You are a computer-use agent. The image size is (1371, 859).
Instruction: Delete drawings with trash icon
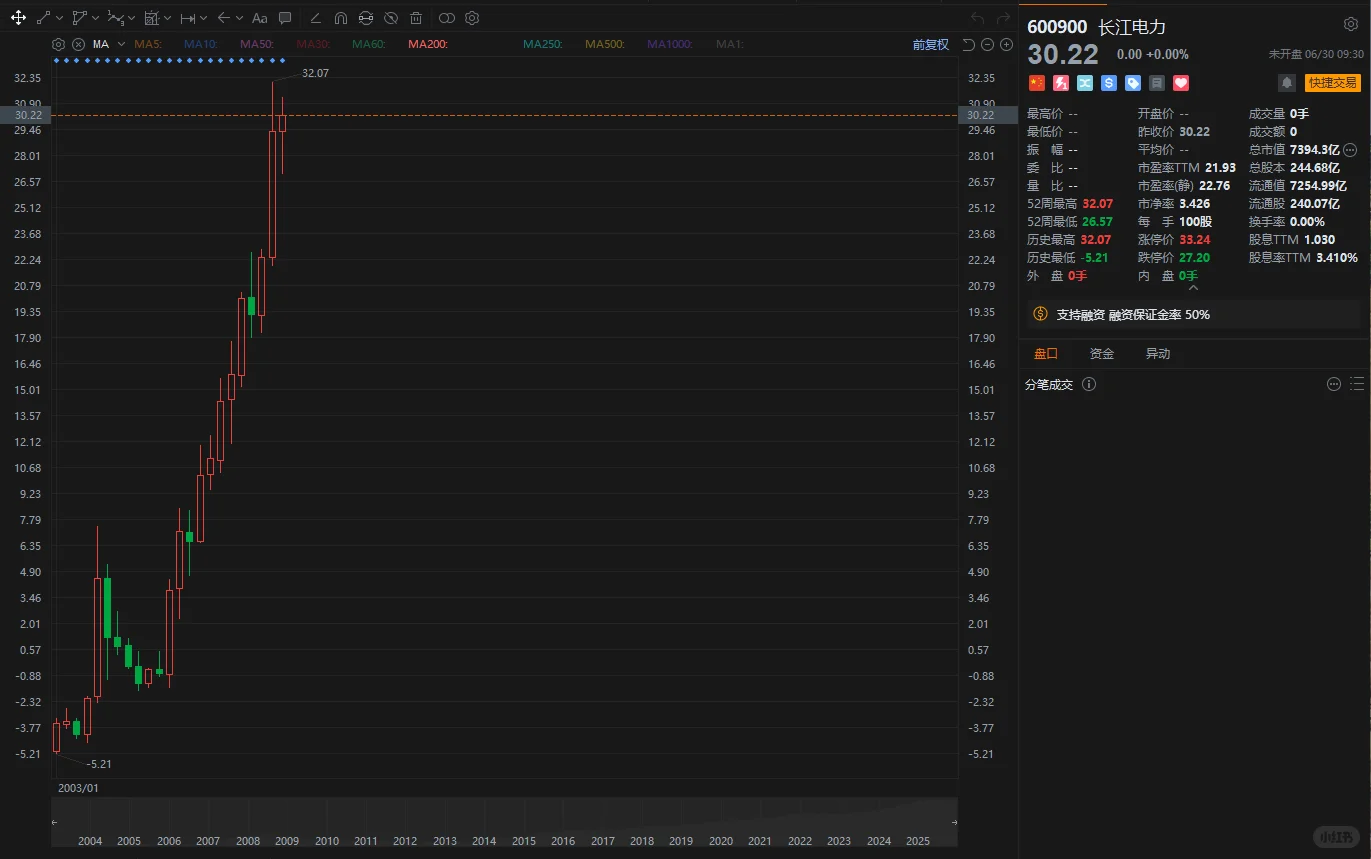tap(416, 18)
